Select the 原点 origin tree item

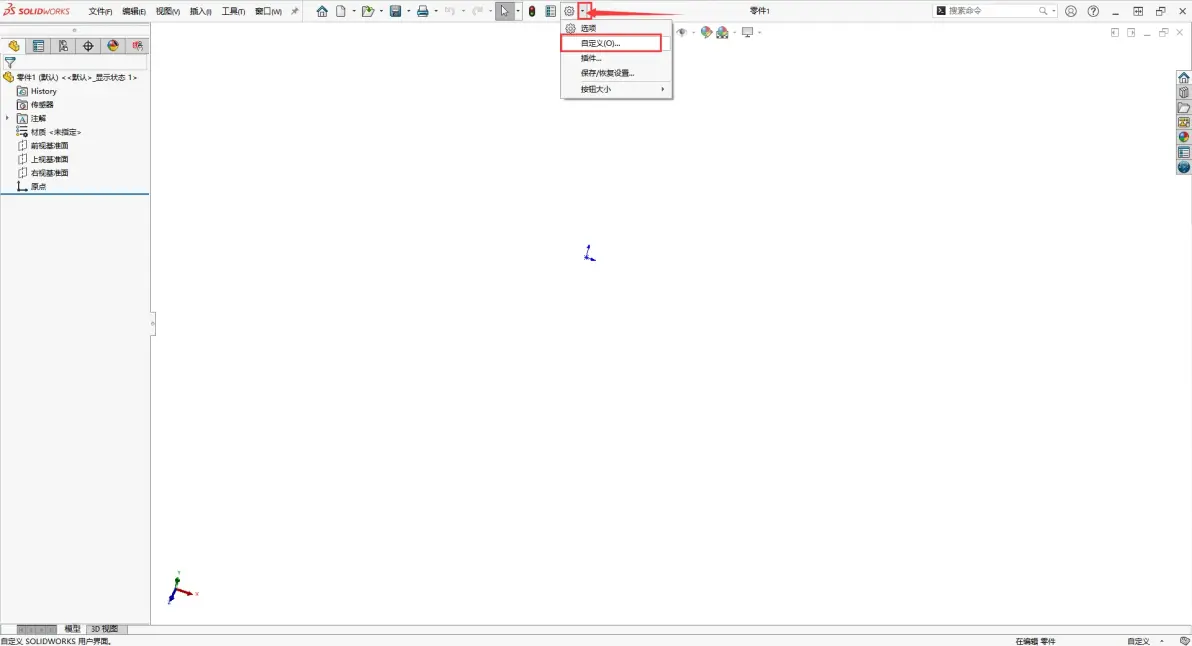(x=38, y=187)
